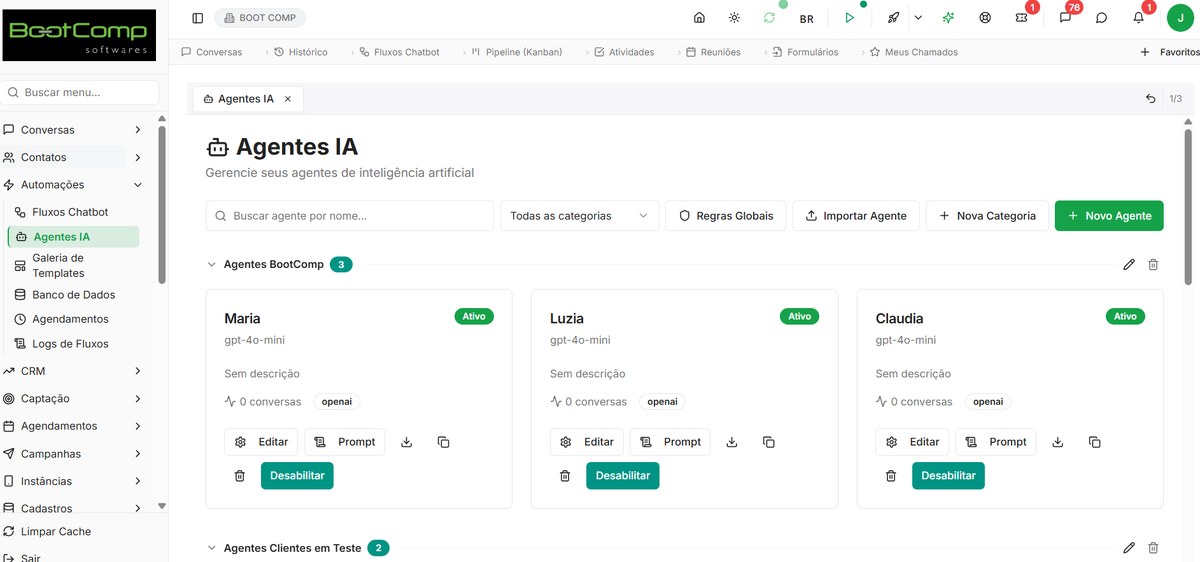
Task: Open the Meus Chamados shortcut
Action: click(913, 52)
